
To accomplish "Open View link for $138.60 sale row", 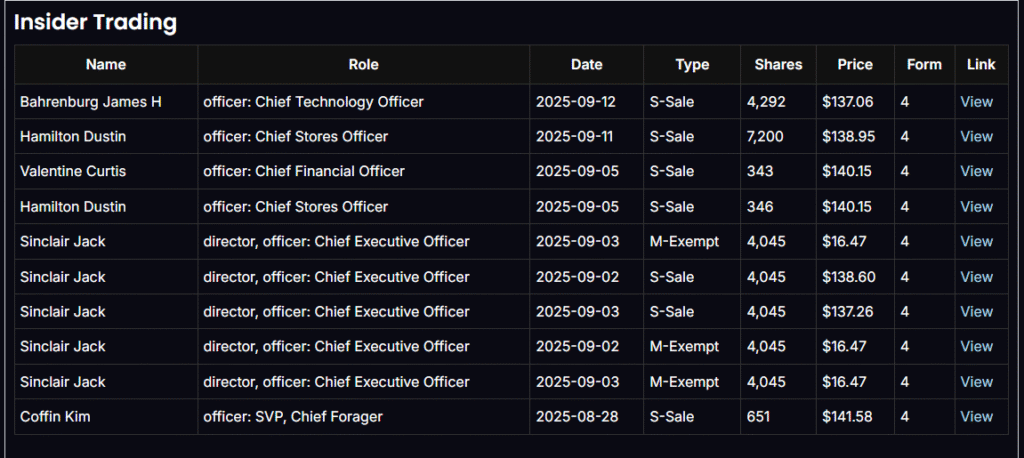I will click(976, 276).
